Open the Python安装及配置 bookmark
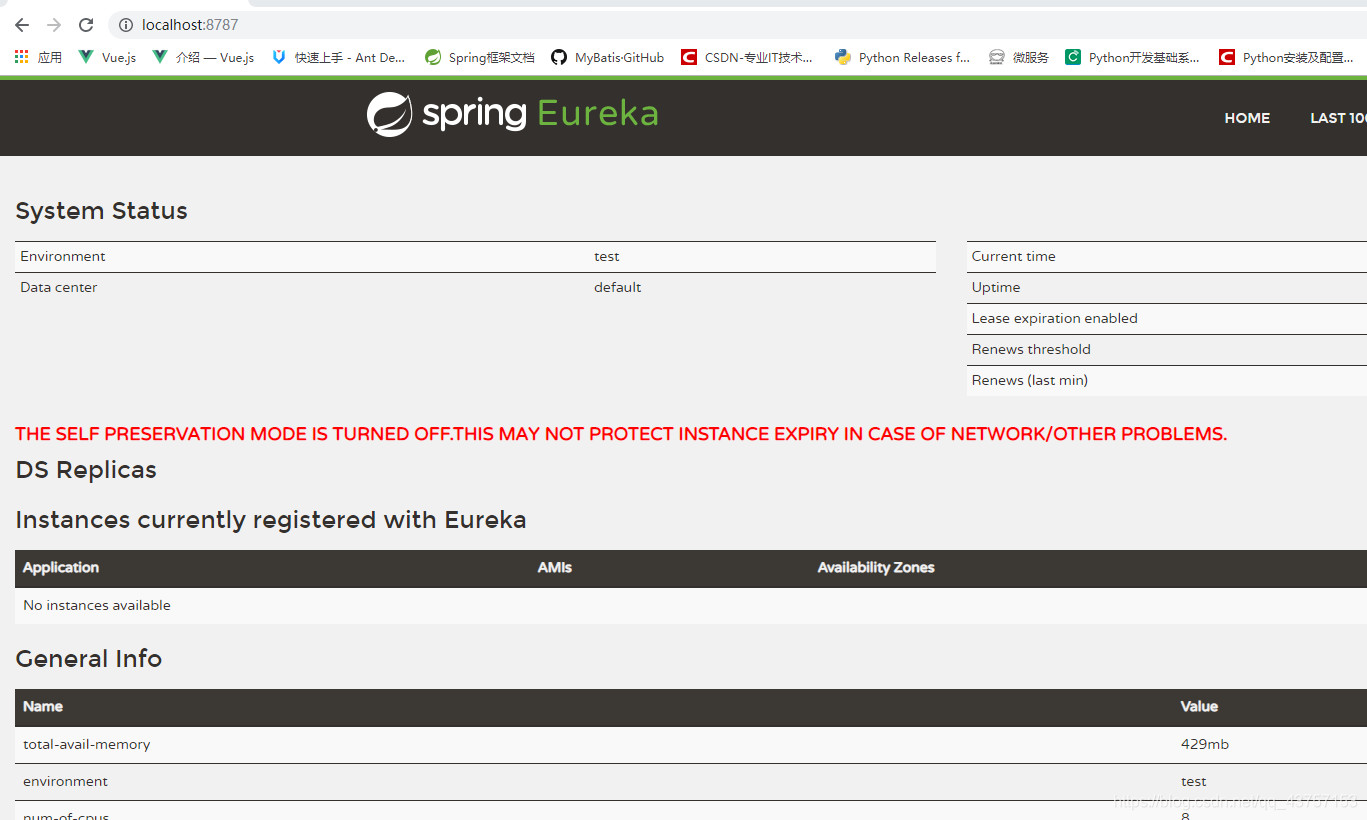This screenshot has width=1367, height=820. click(x=1286, y=57)
